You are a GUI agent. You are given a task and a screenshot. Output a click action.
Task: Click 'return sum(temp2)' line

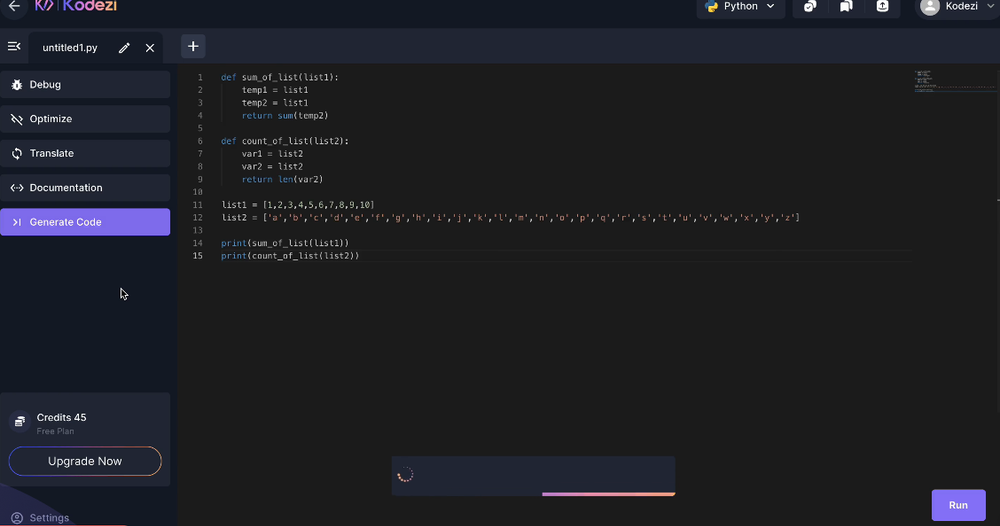[x=284, y=115]
